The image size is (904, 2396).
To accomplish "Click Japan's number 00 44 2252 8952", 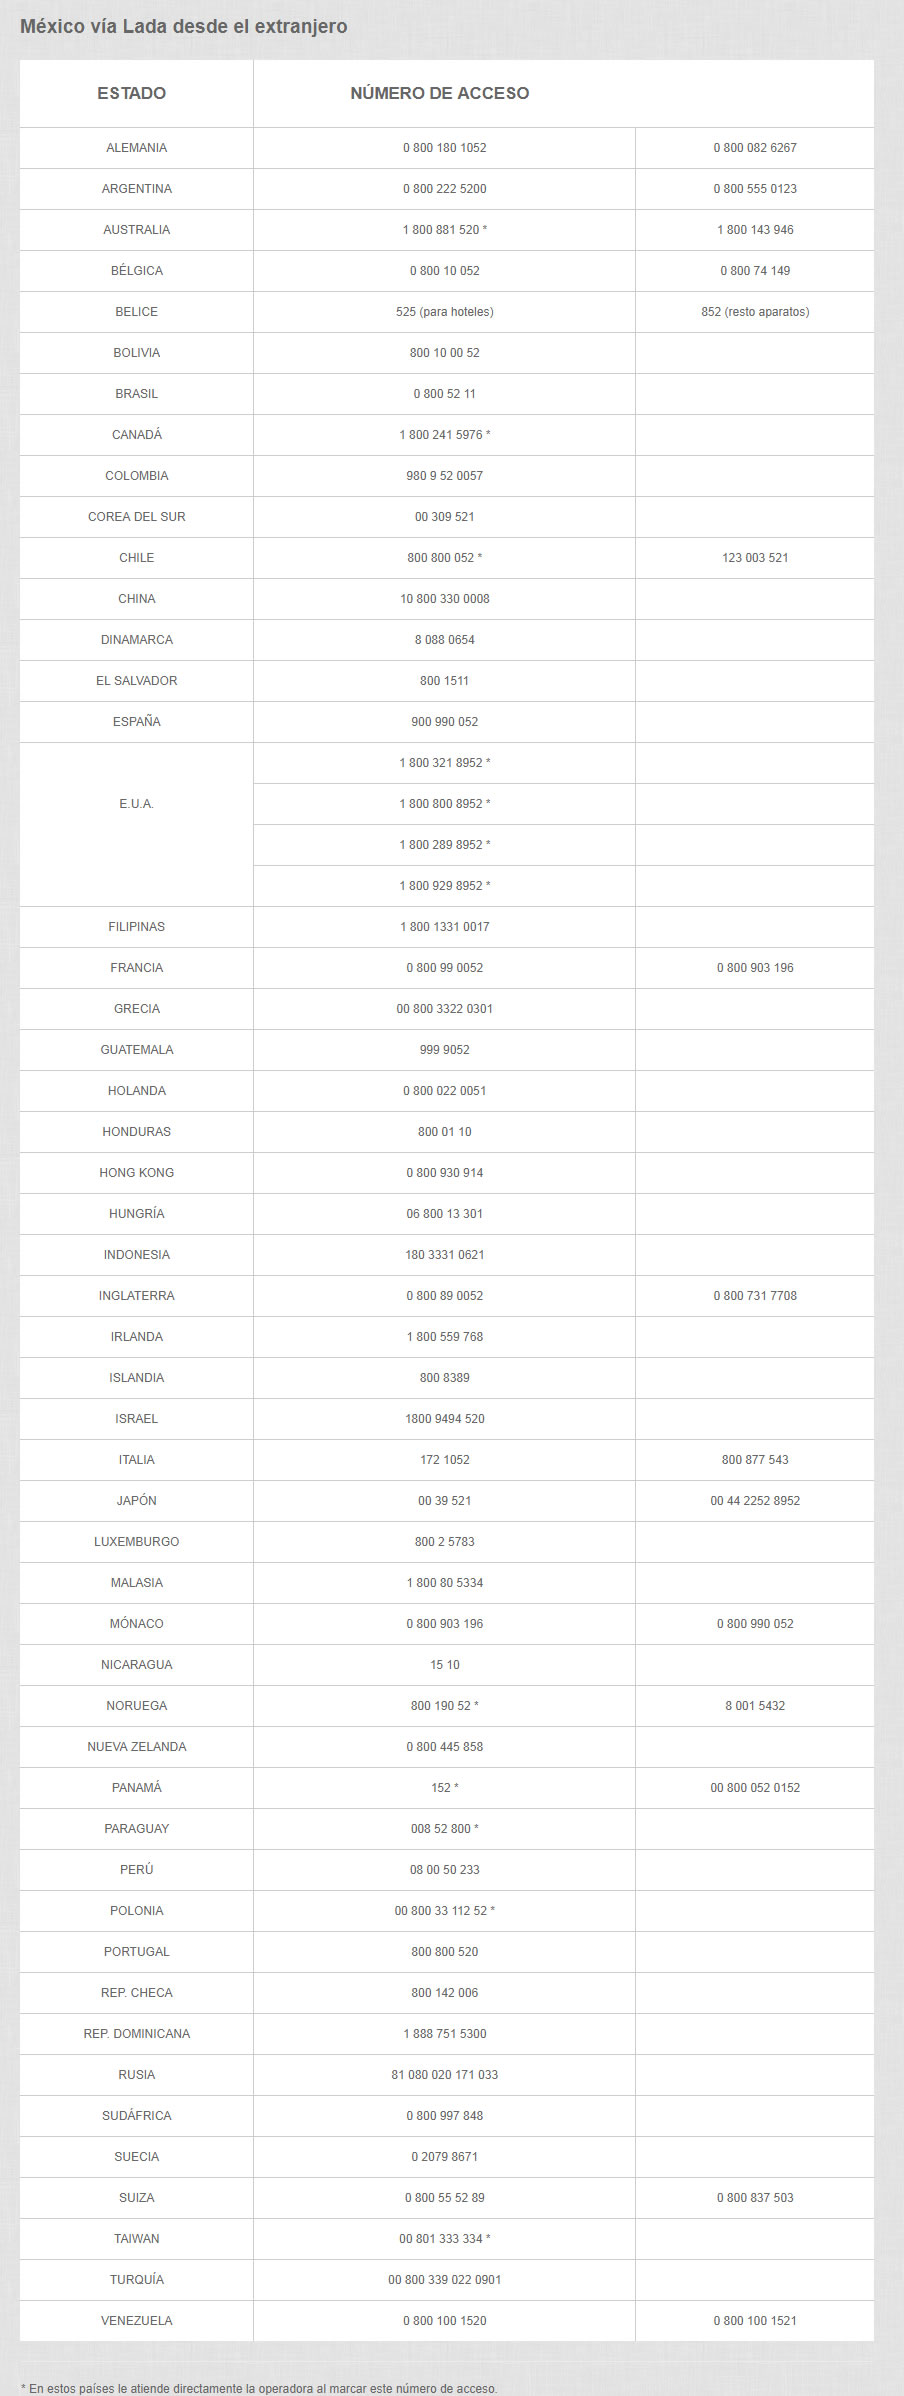I will pyautogui.click(x=755, y=1501).
